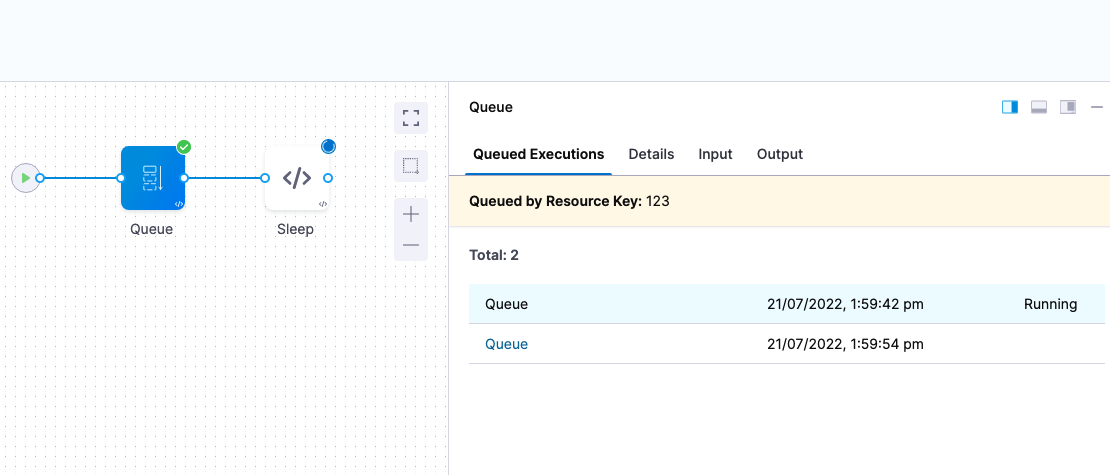Zoom in on the pipeline canvas

click(411, 214)
